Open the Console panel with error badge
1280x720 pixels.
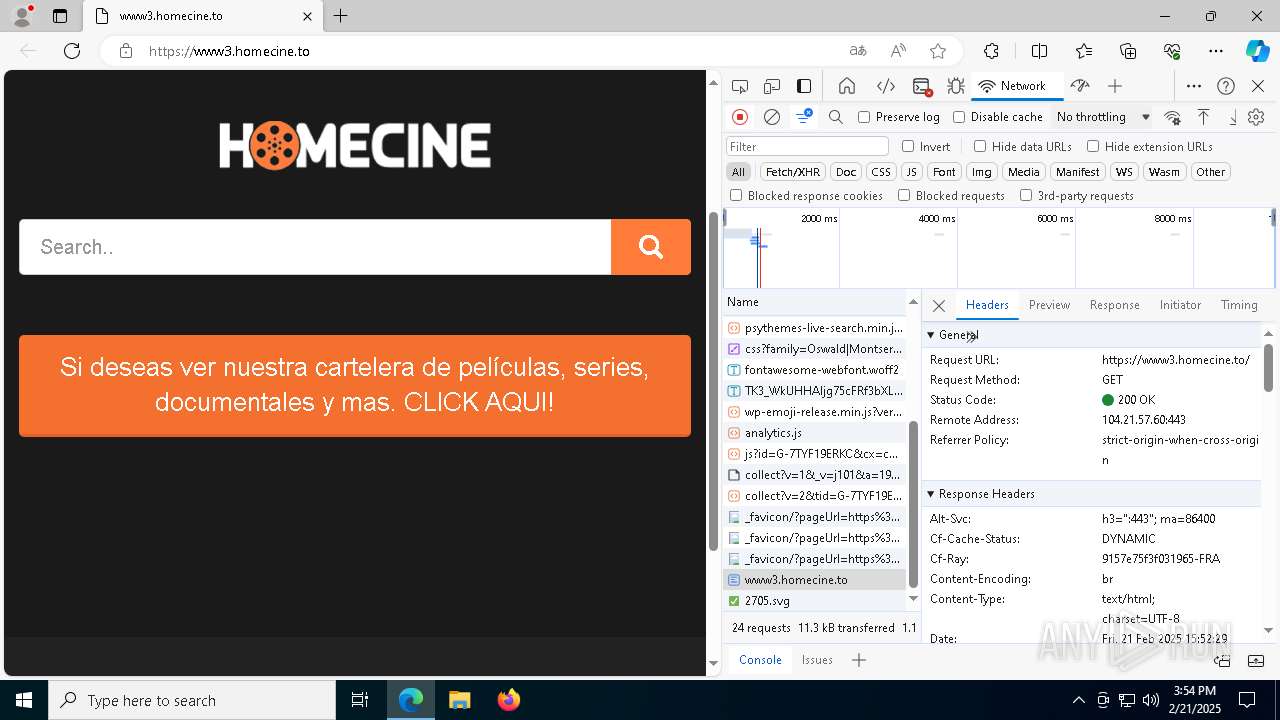(922, 86)
